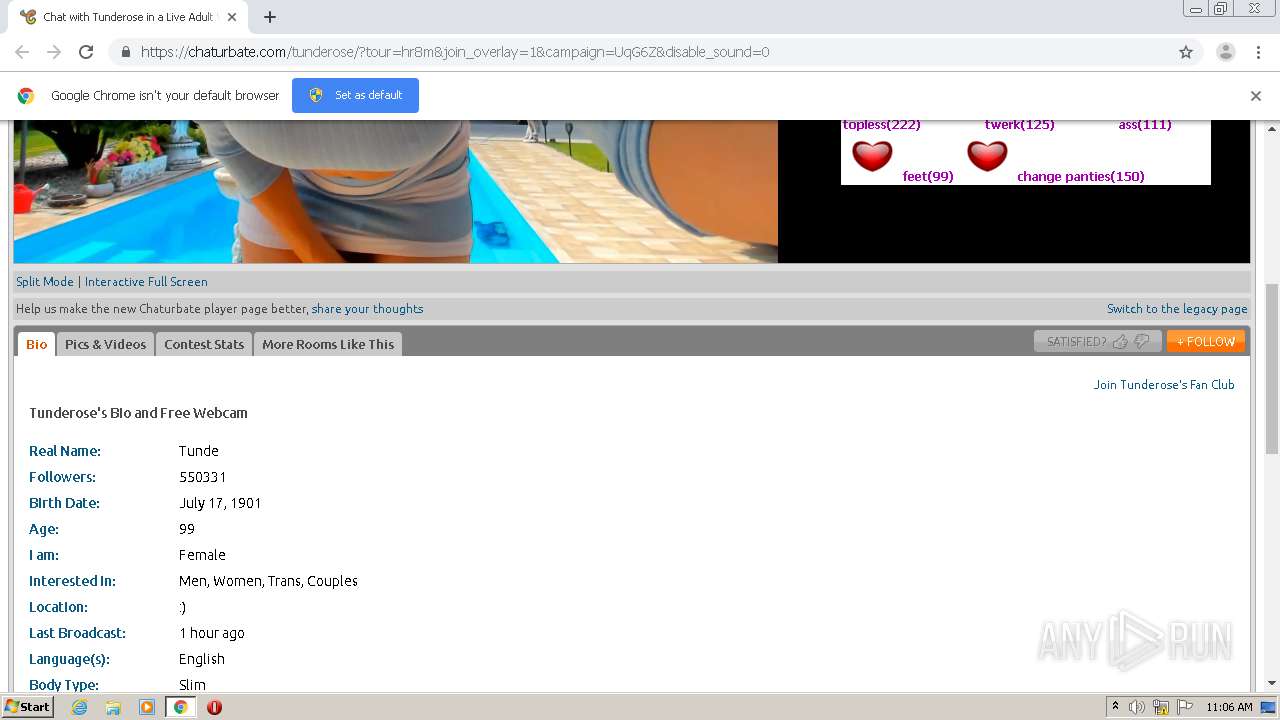Click the Language(s) value English
The height and width of the screenshot is (720, 1280).
(x=202, y=659)
